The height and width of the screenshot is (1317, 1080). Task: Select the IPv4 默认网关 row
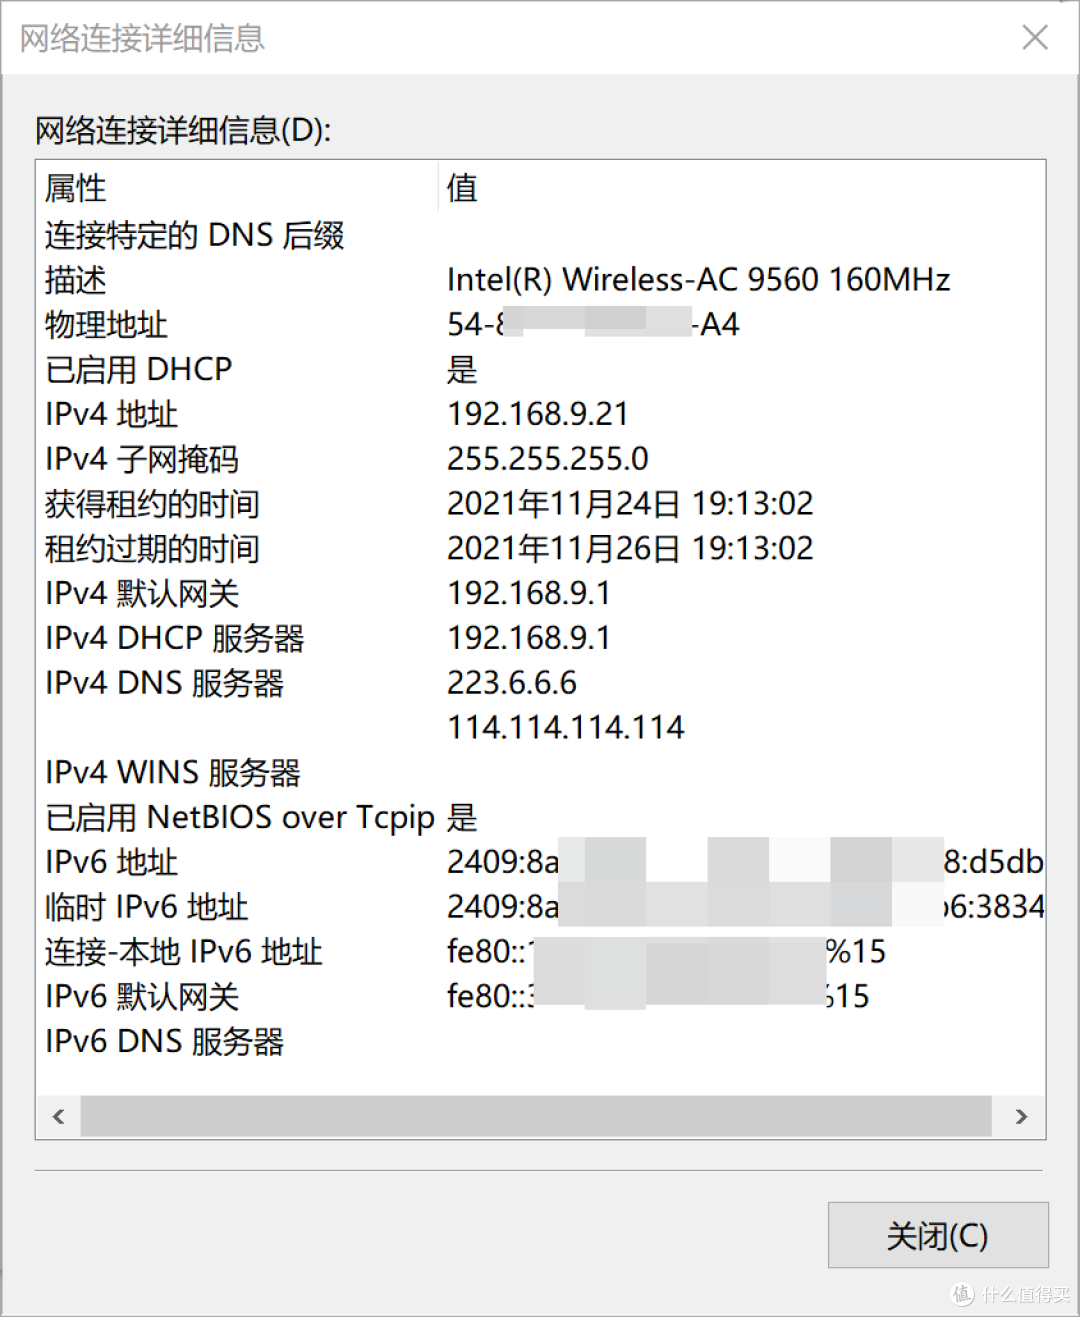click(x=300, y=593)
